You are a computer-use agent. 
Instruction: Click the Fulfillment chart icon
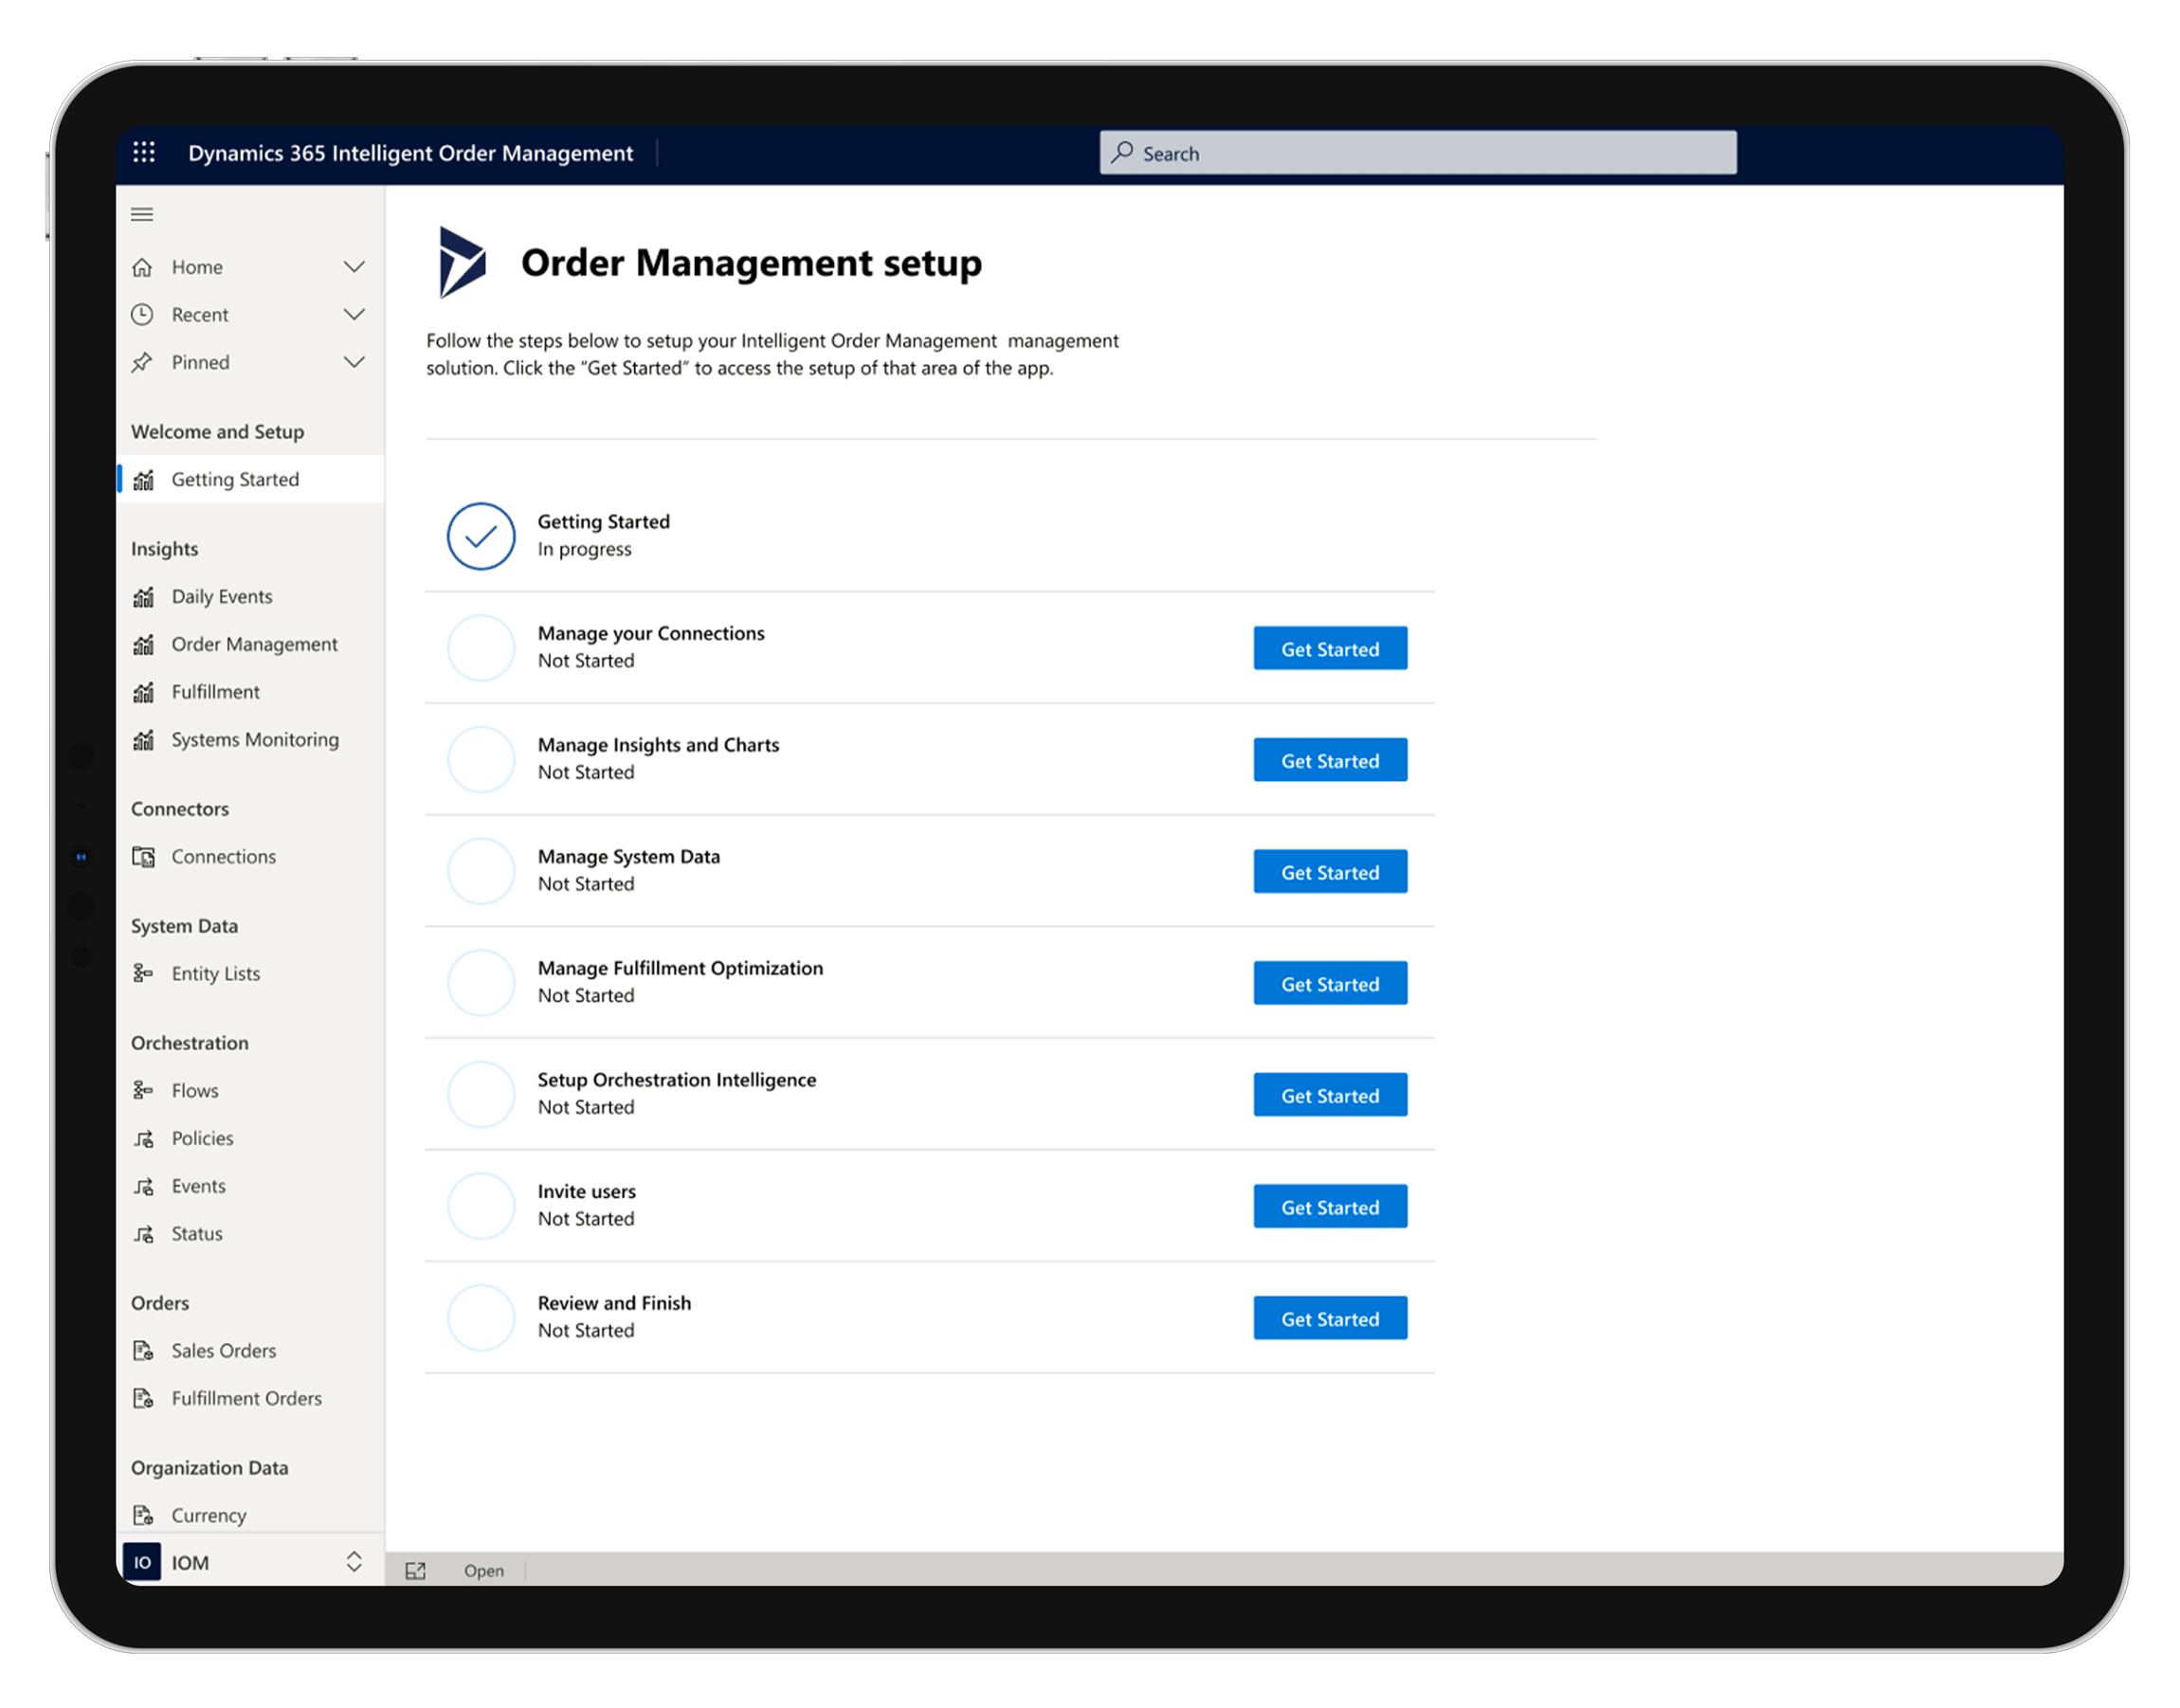144,692
